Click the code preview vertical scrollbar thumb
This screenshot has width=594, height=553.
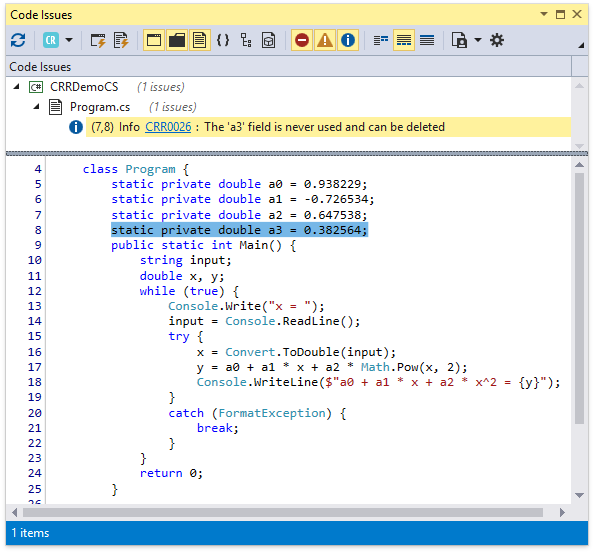tap(579, 298)
